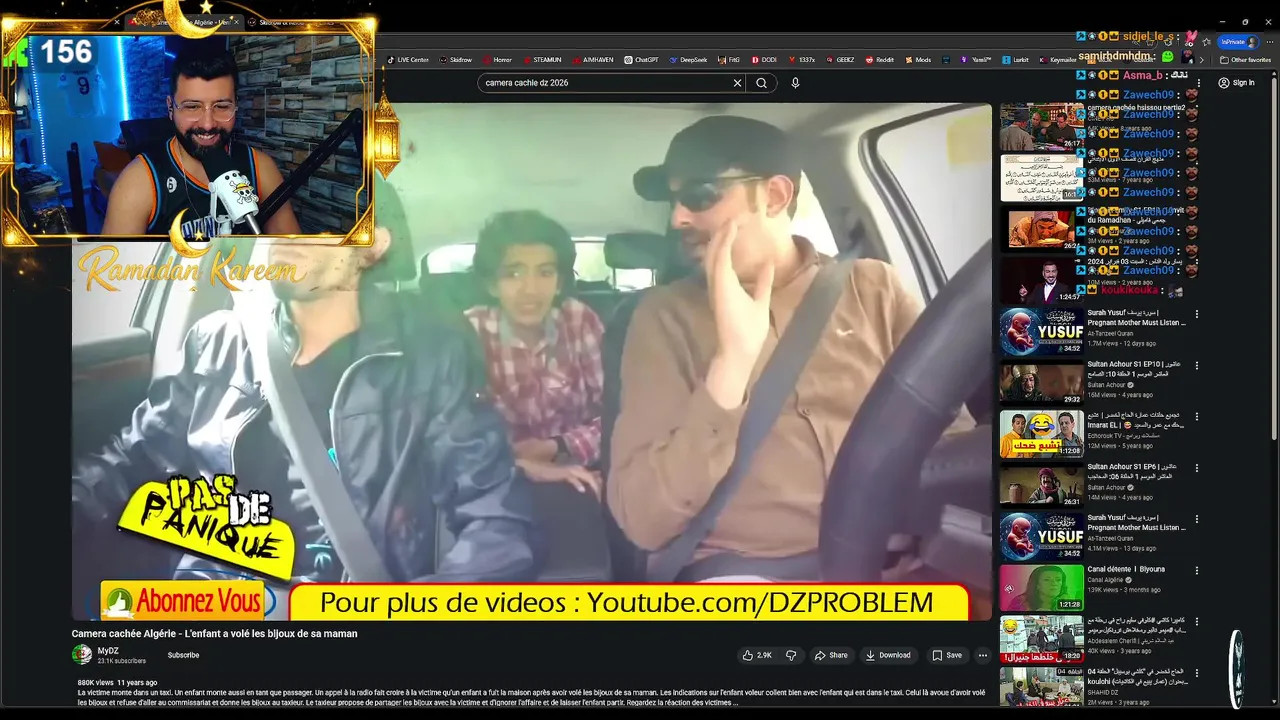Subscribe to the MyDZ channel
The height and width of the screenshot is (720, 1280).
(x=183, y=655)
